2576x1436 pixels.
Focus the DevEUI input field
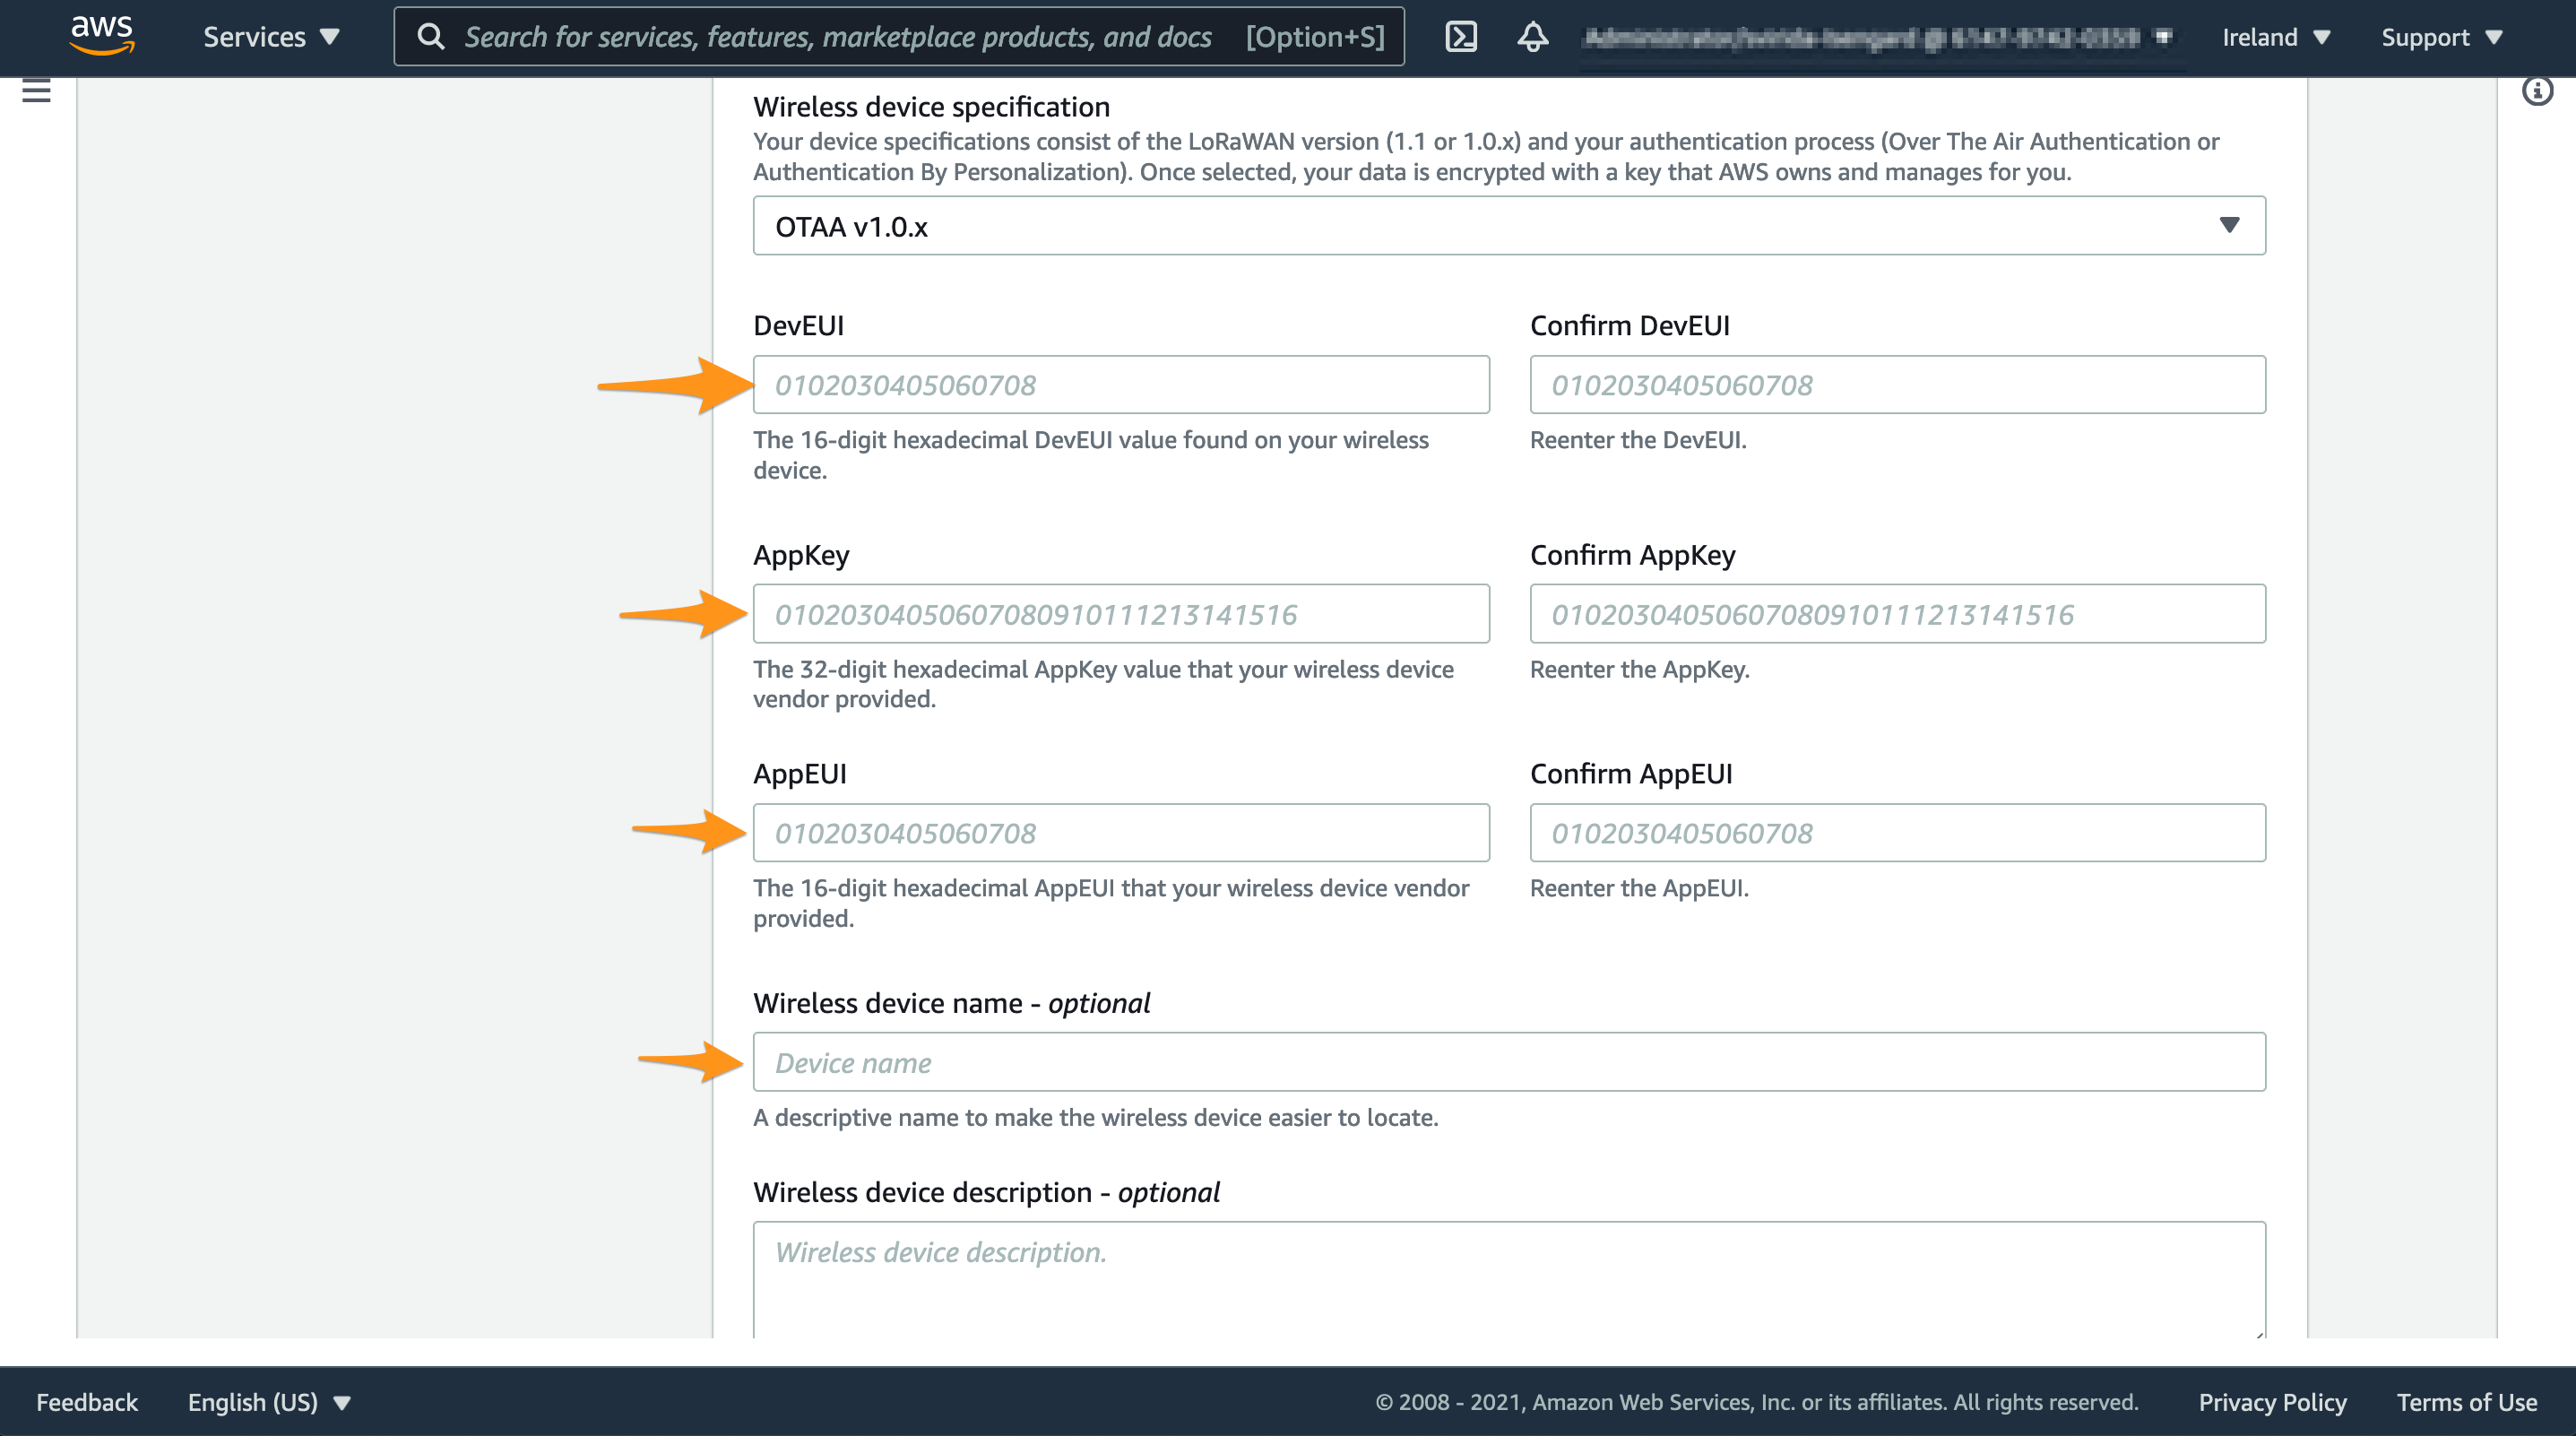(1121, 385)
